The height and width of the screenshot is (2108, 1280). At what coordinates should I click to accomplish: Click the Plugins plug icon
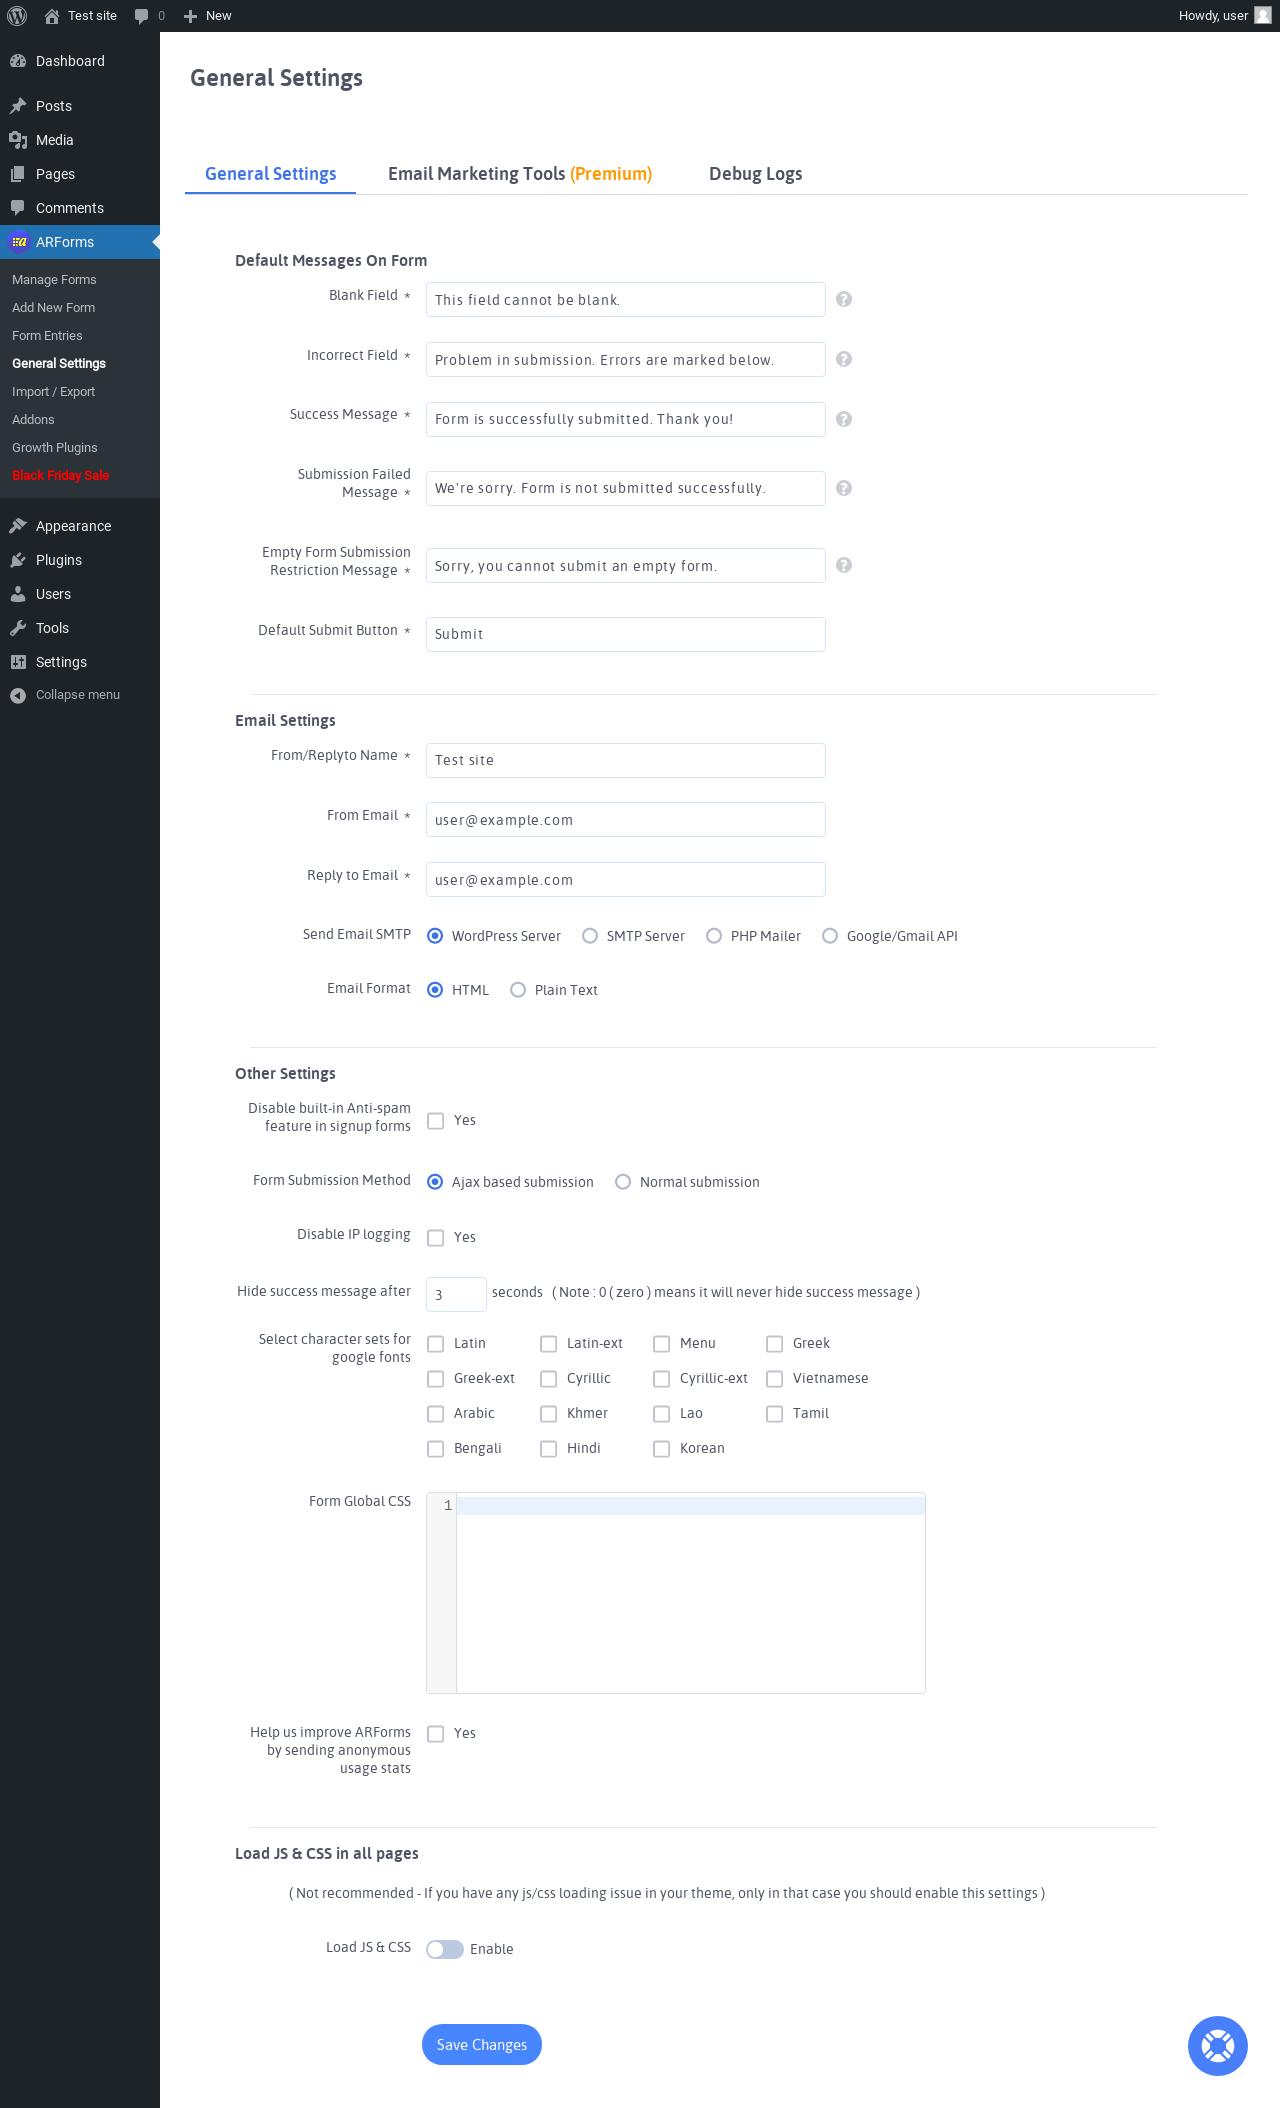(18, 560)
